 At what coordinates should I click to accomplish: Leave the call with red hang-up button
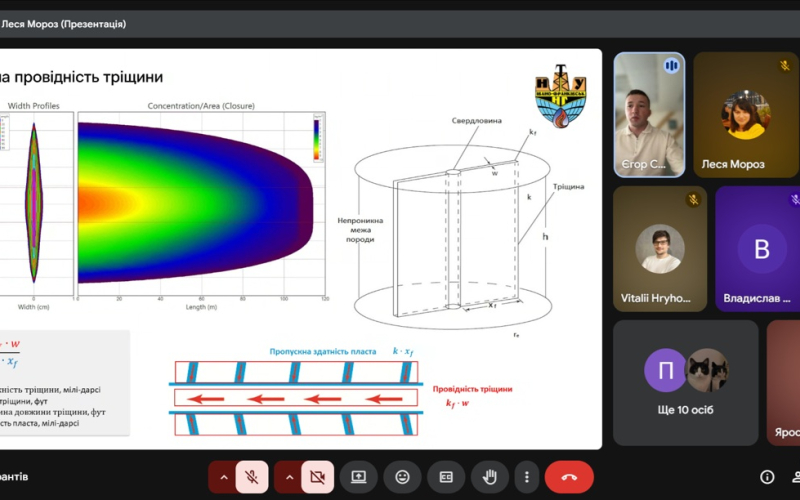click(569, 477)
